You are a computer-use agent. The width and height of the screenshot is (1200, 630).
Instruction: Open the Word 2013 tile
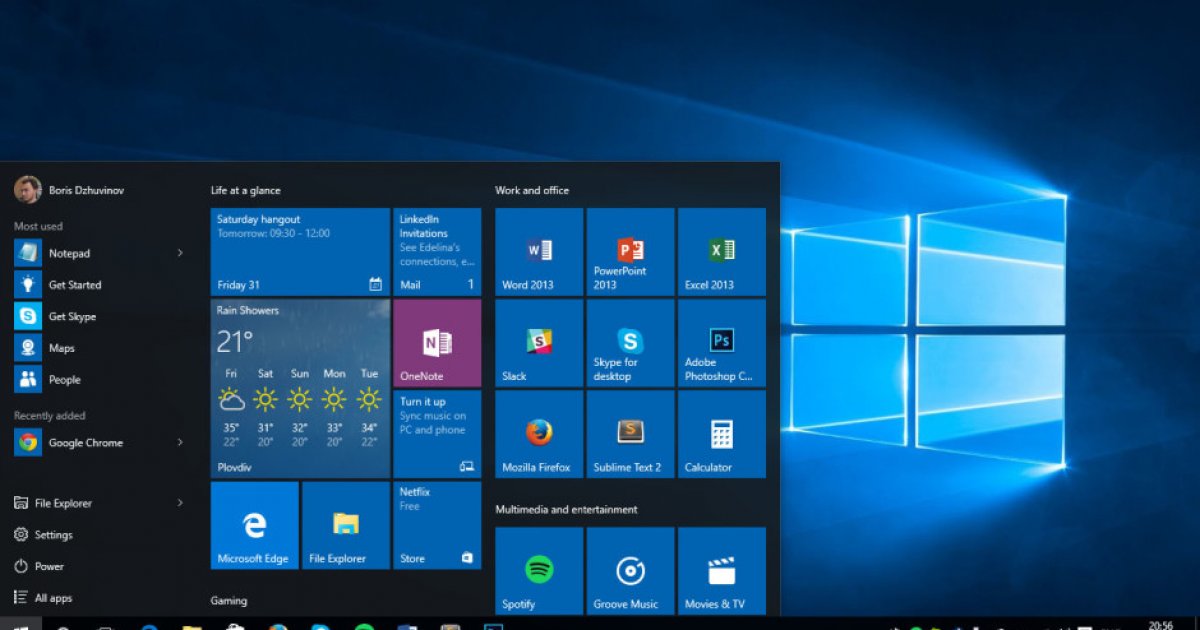pyautogui.click(x=539, y=252)
